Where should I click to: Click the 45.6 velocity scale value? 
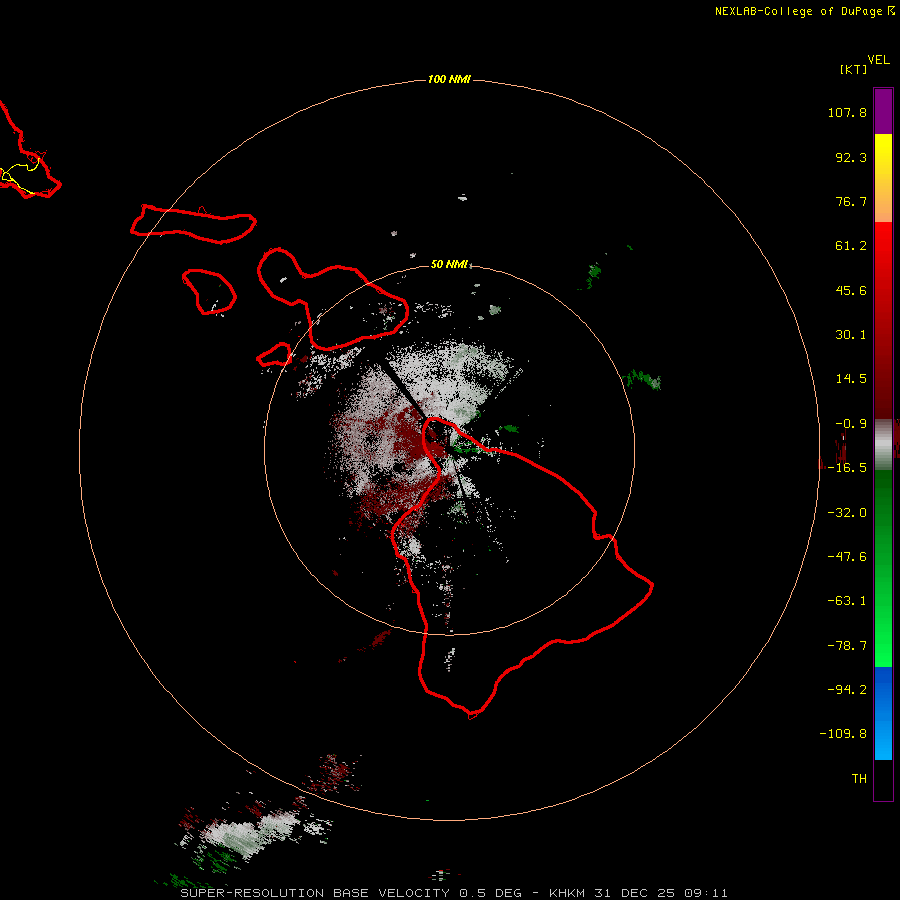click(x=851, y=290)
